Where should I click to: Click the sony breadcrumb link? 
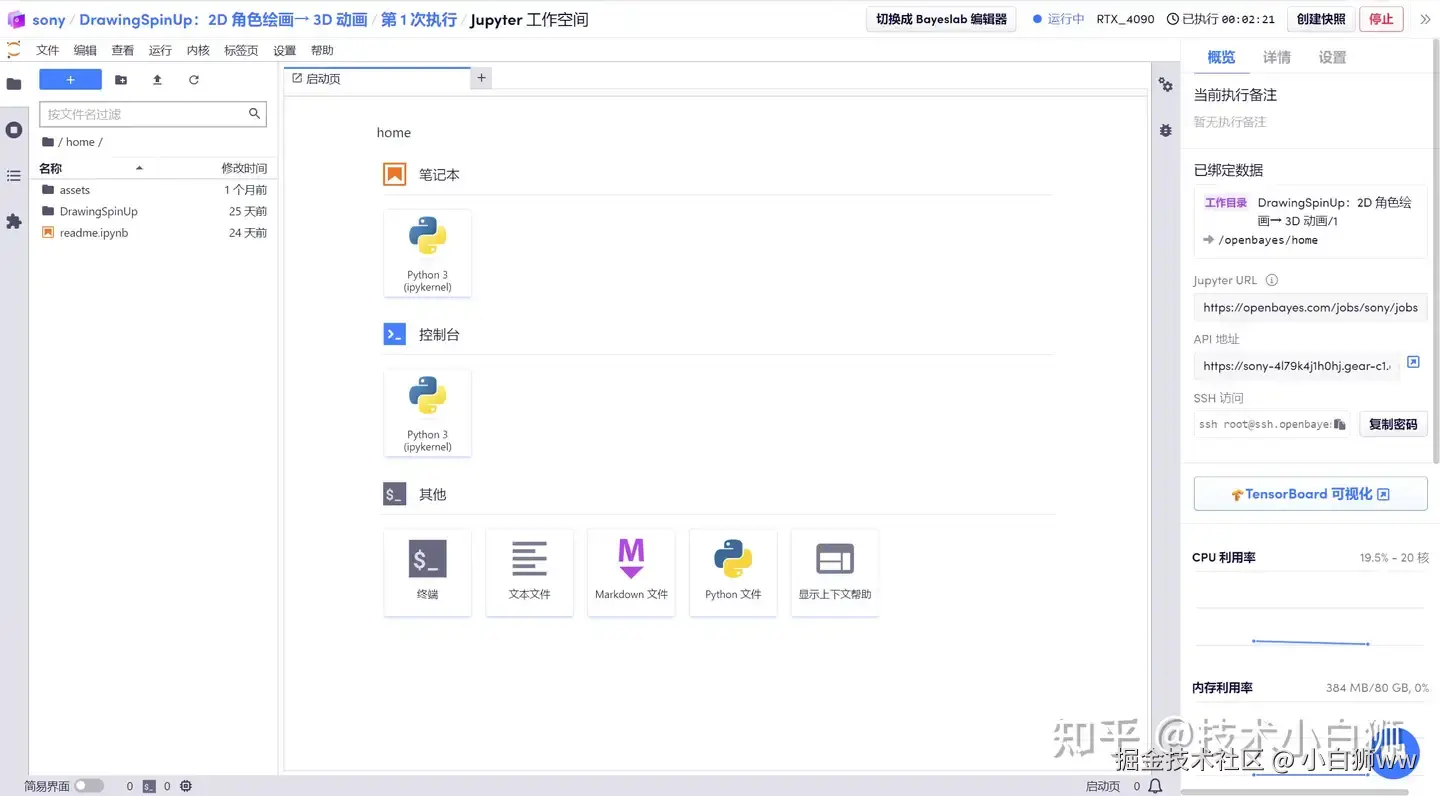click(x=49, y=20)
